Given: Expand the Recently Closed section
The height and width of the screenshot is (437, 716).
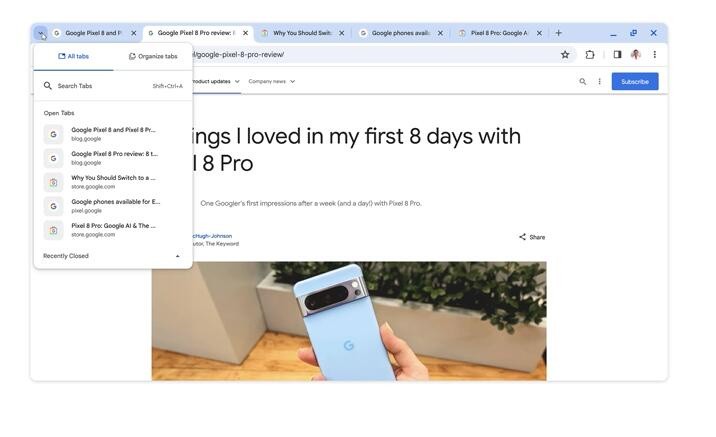Looking at the screenshot, I should click(112, 256).
